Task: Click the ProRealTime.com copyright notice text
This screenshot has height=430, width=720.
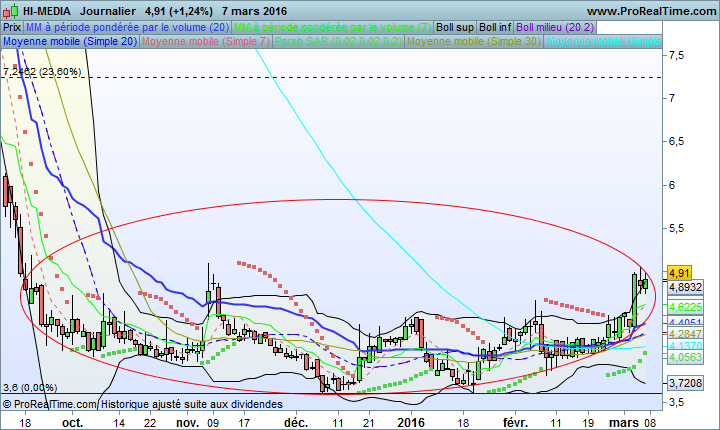Action: tap(143, 404)
